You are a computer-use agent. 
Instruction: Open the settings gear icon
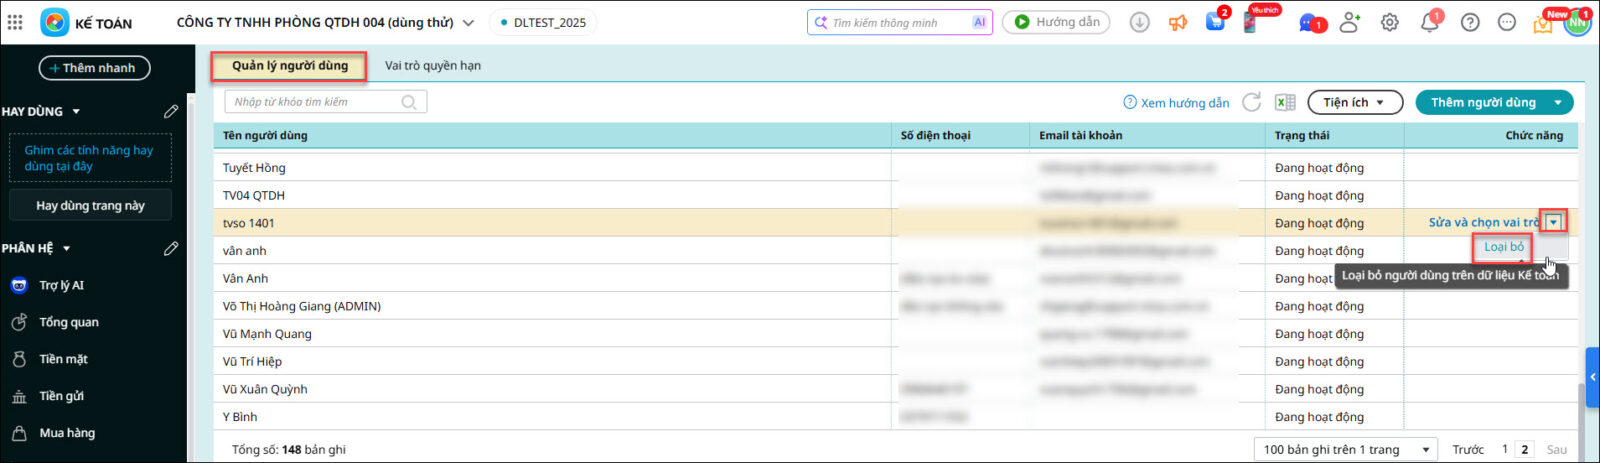coord(1390,22)
